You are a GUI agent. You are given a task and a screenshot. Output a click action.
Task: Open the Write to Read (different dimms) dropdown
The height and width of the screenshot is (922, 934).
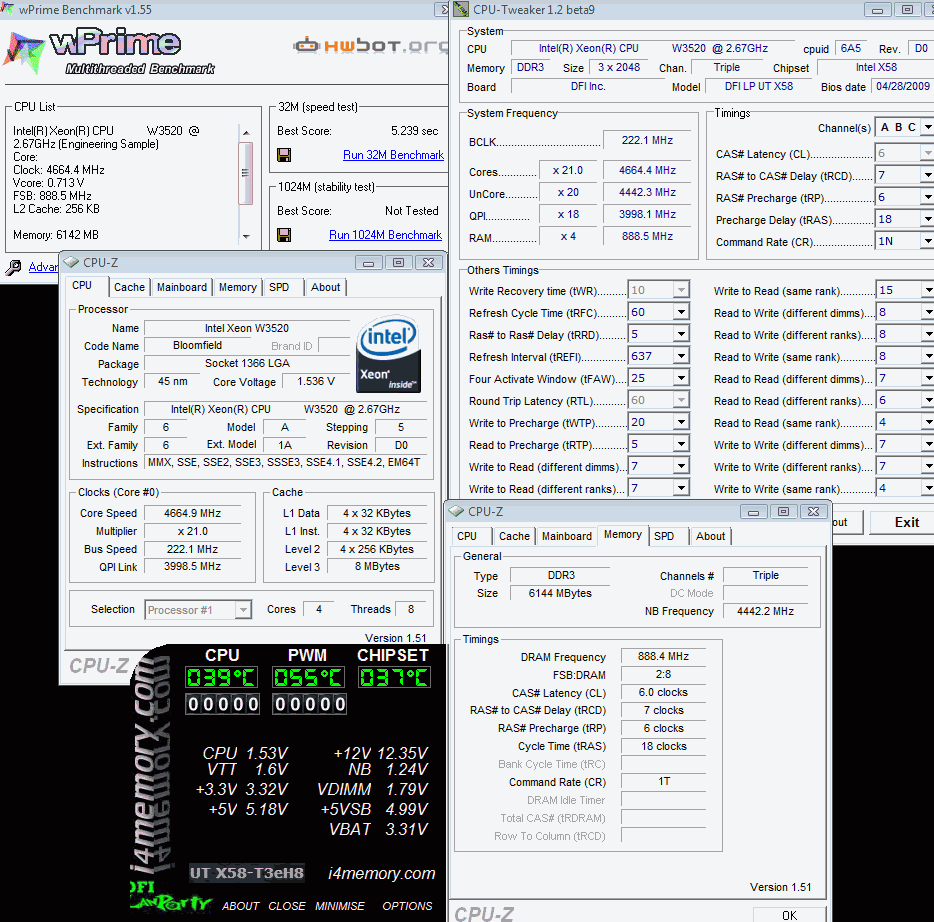(682, 466)
